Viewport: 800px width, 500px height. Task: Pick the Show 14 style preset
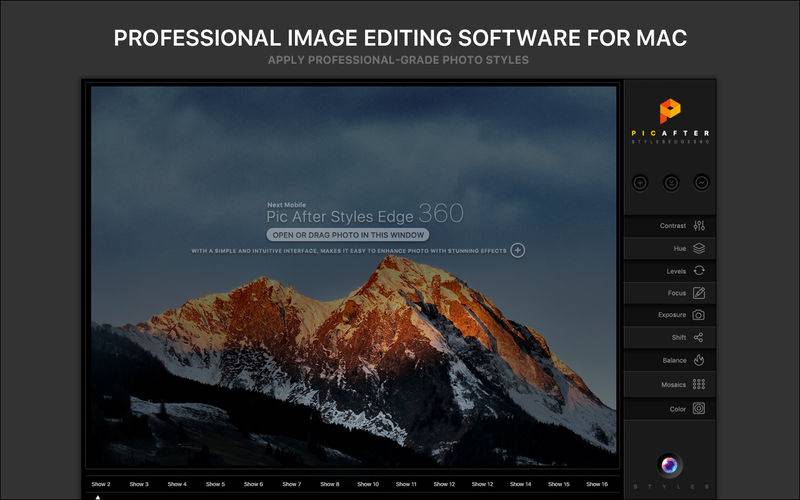pos(520,484)
